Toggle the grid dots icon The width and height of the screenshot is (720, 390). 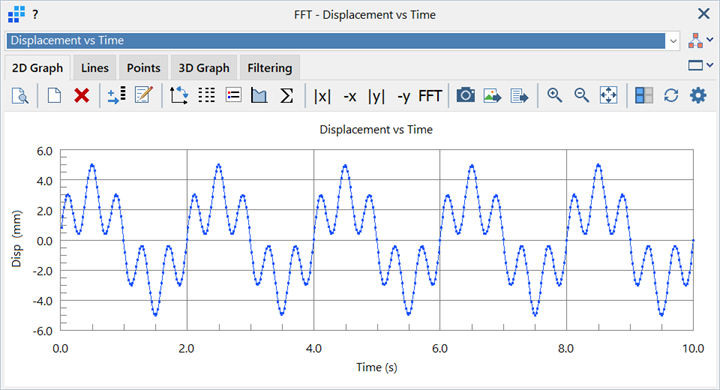207,96
